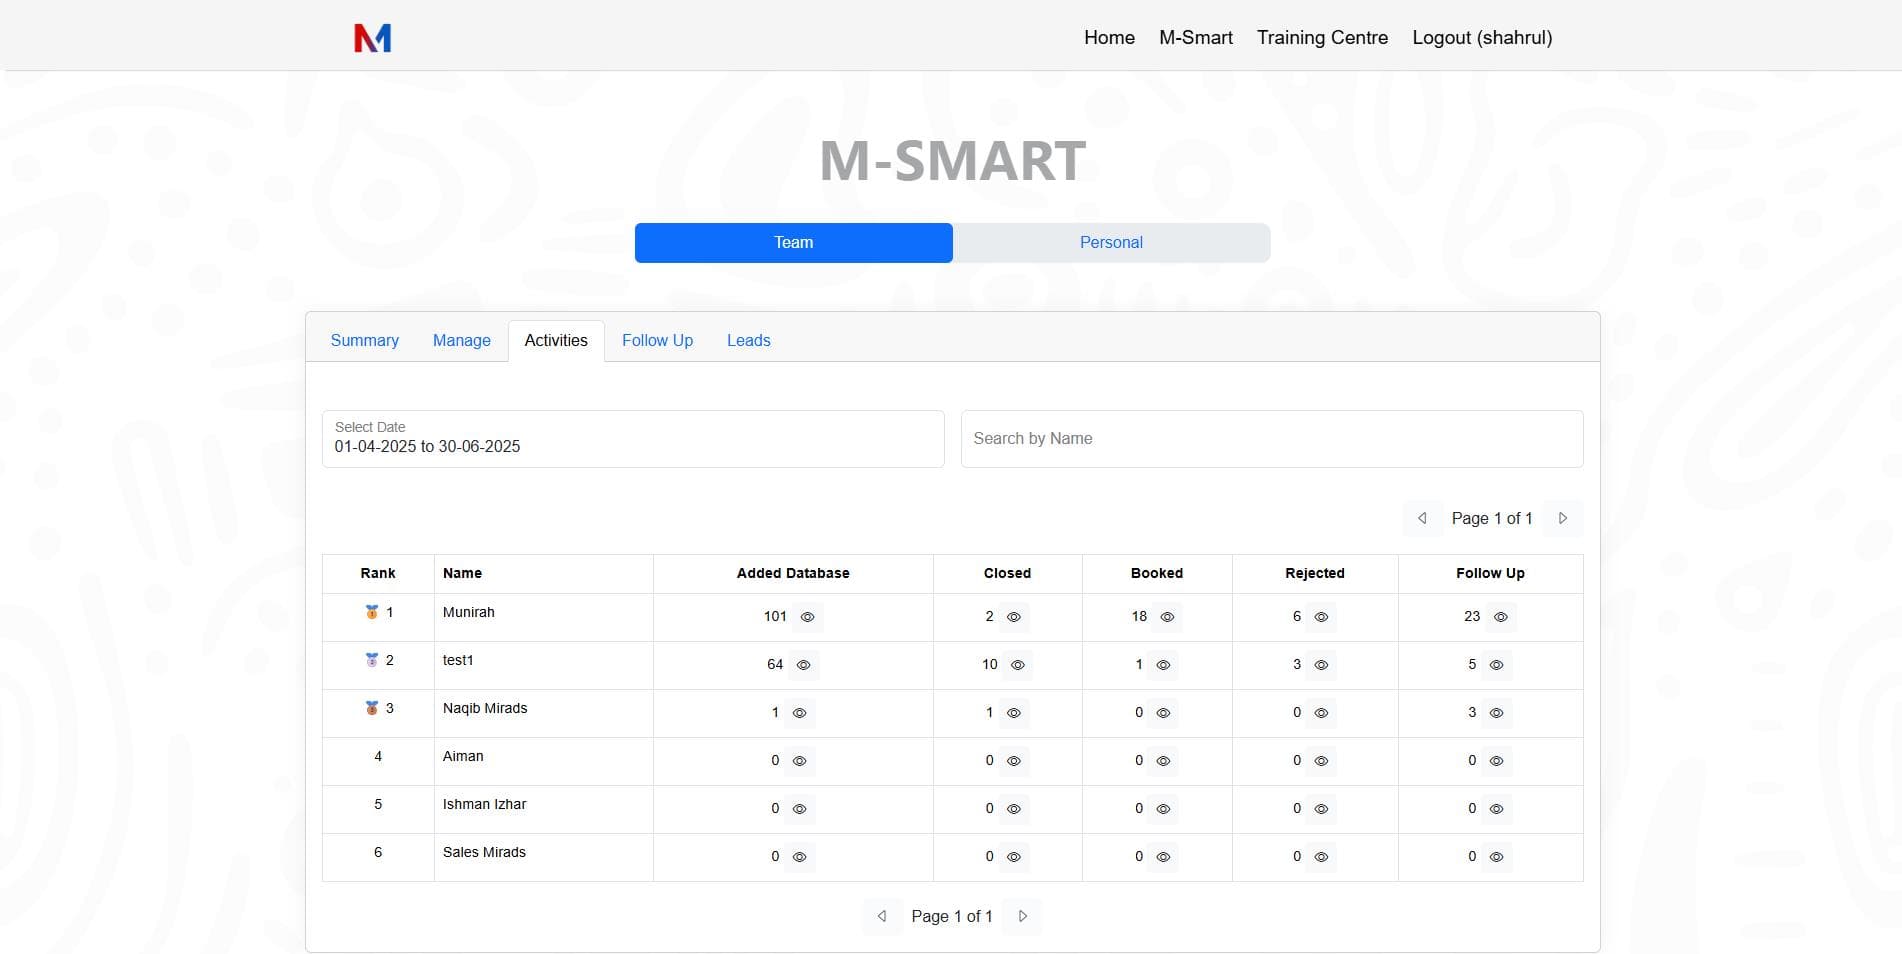The image size is (1902, 954).
Task: View Sales Mirads' Follow Up details
Action: tap(1496, 857)
